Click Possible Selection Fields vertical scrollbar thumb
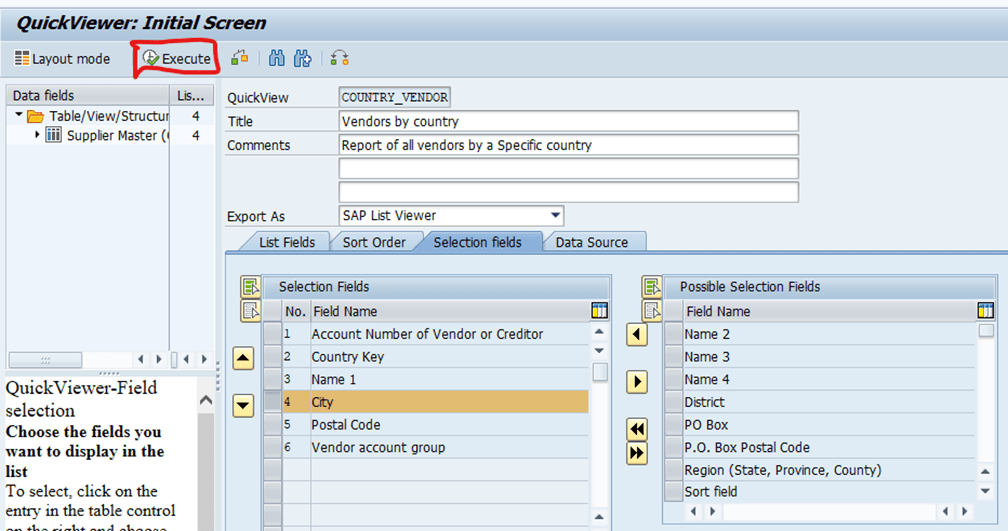This screenshot has width=1008, height=531. pyautogui.click(x=986, y=330)
